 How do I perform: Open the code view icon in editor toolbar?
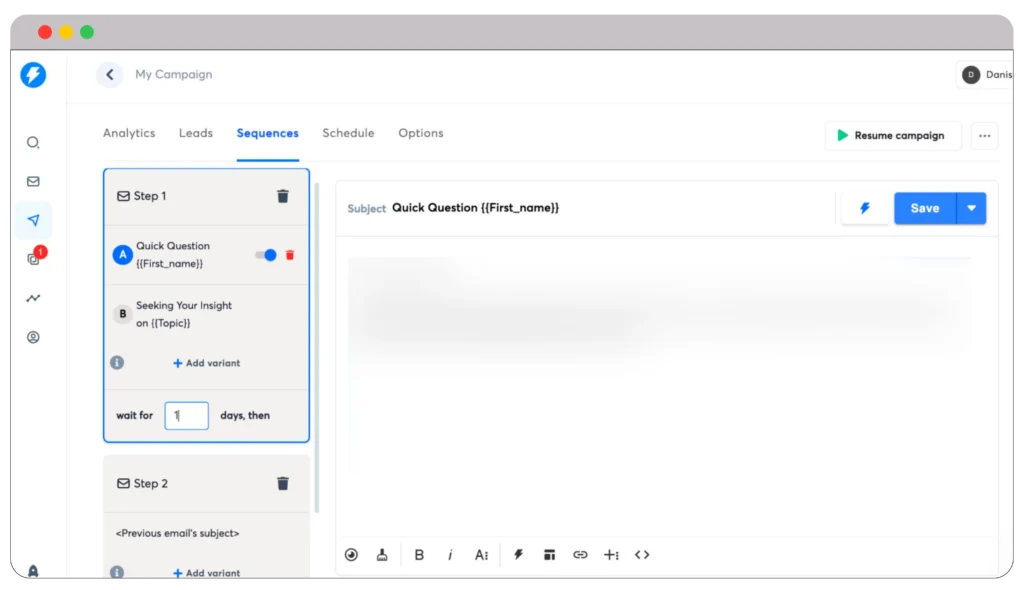(x=642, y=554)
